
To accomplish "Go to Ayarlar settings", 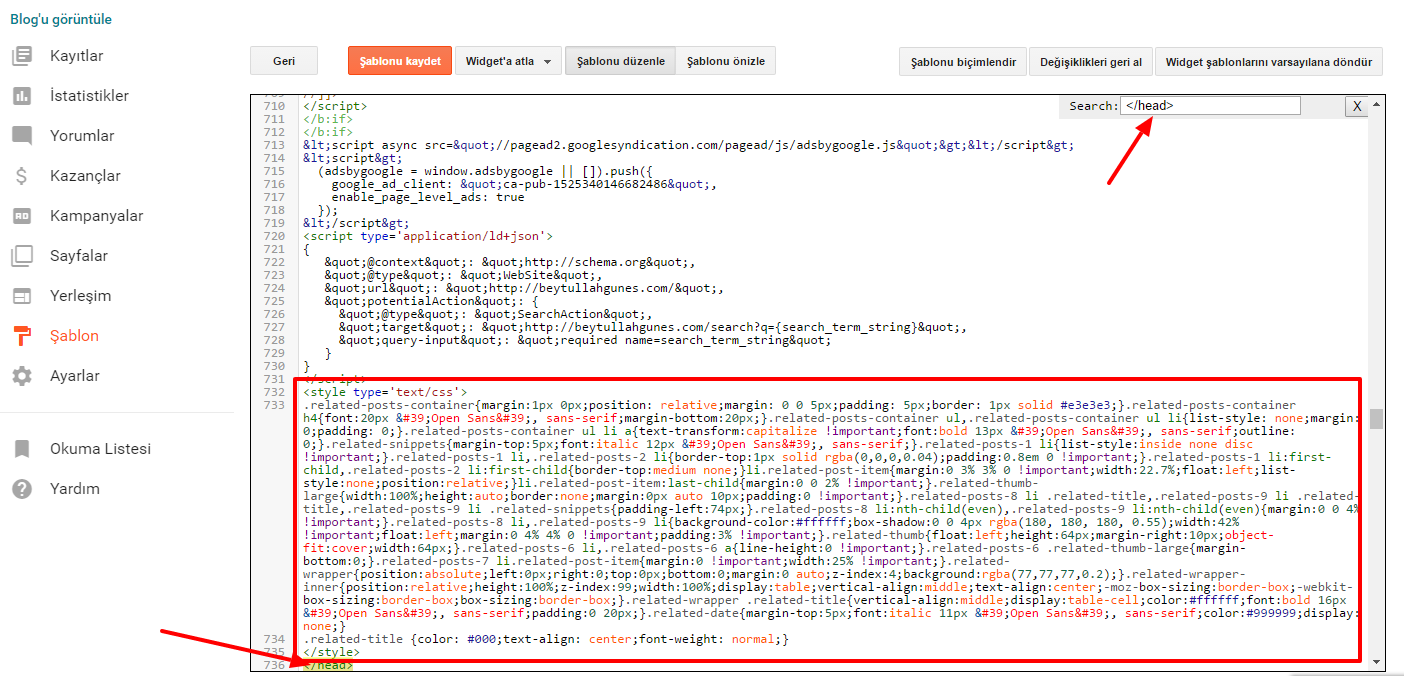I will (75, 376).
